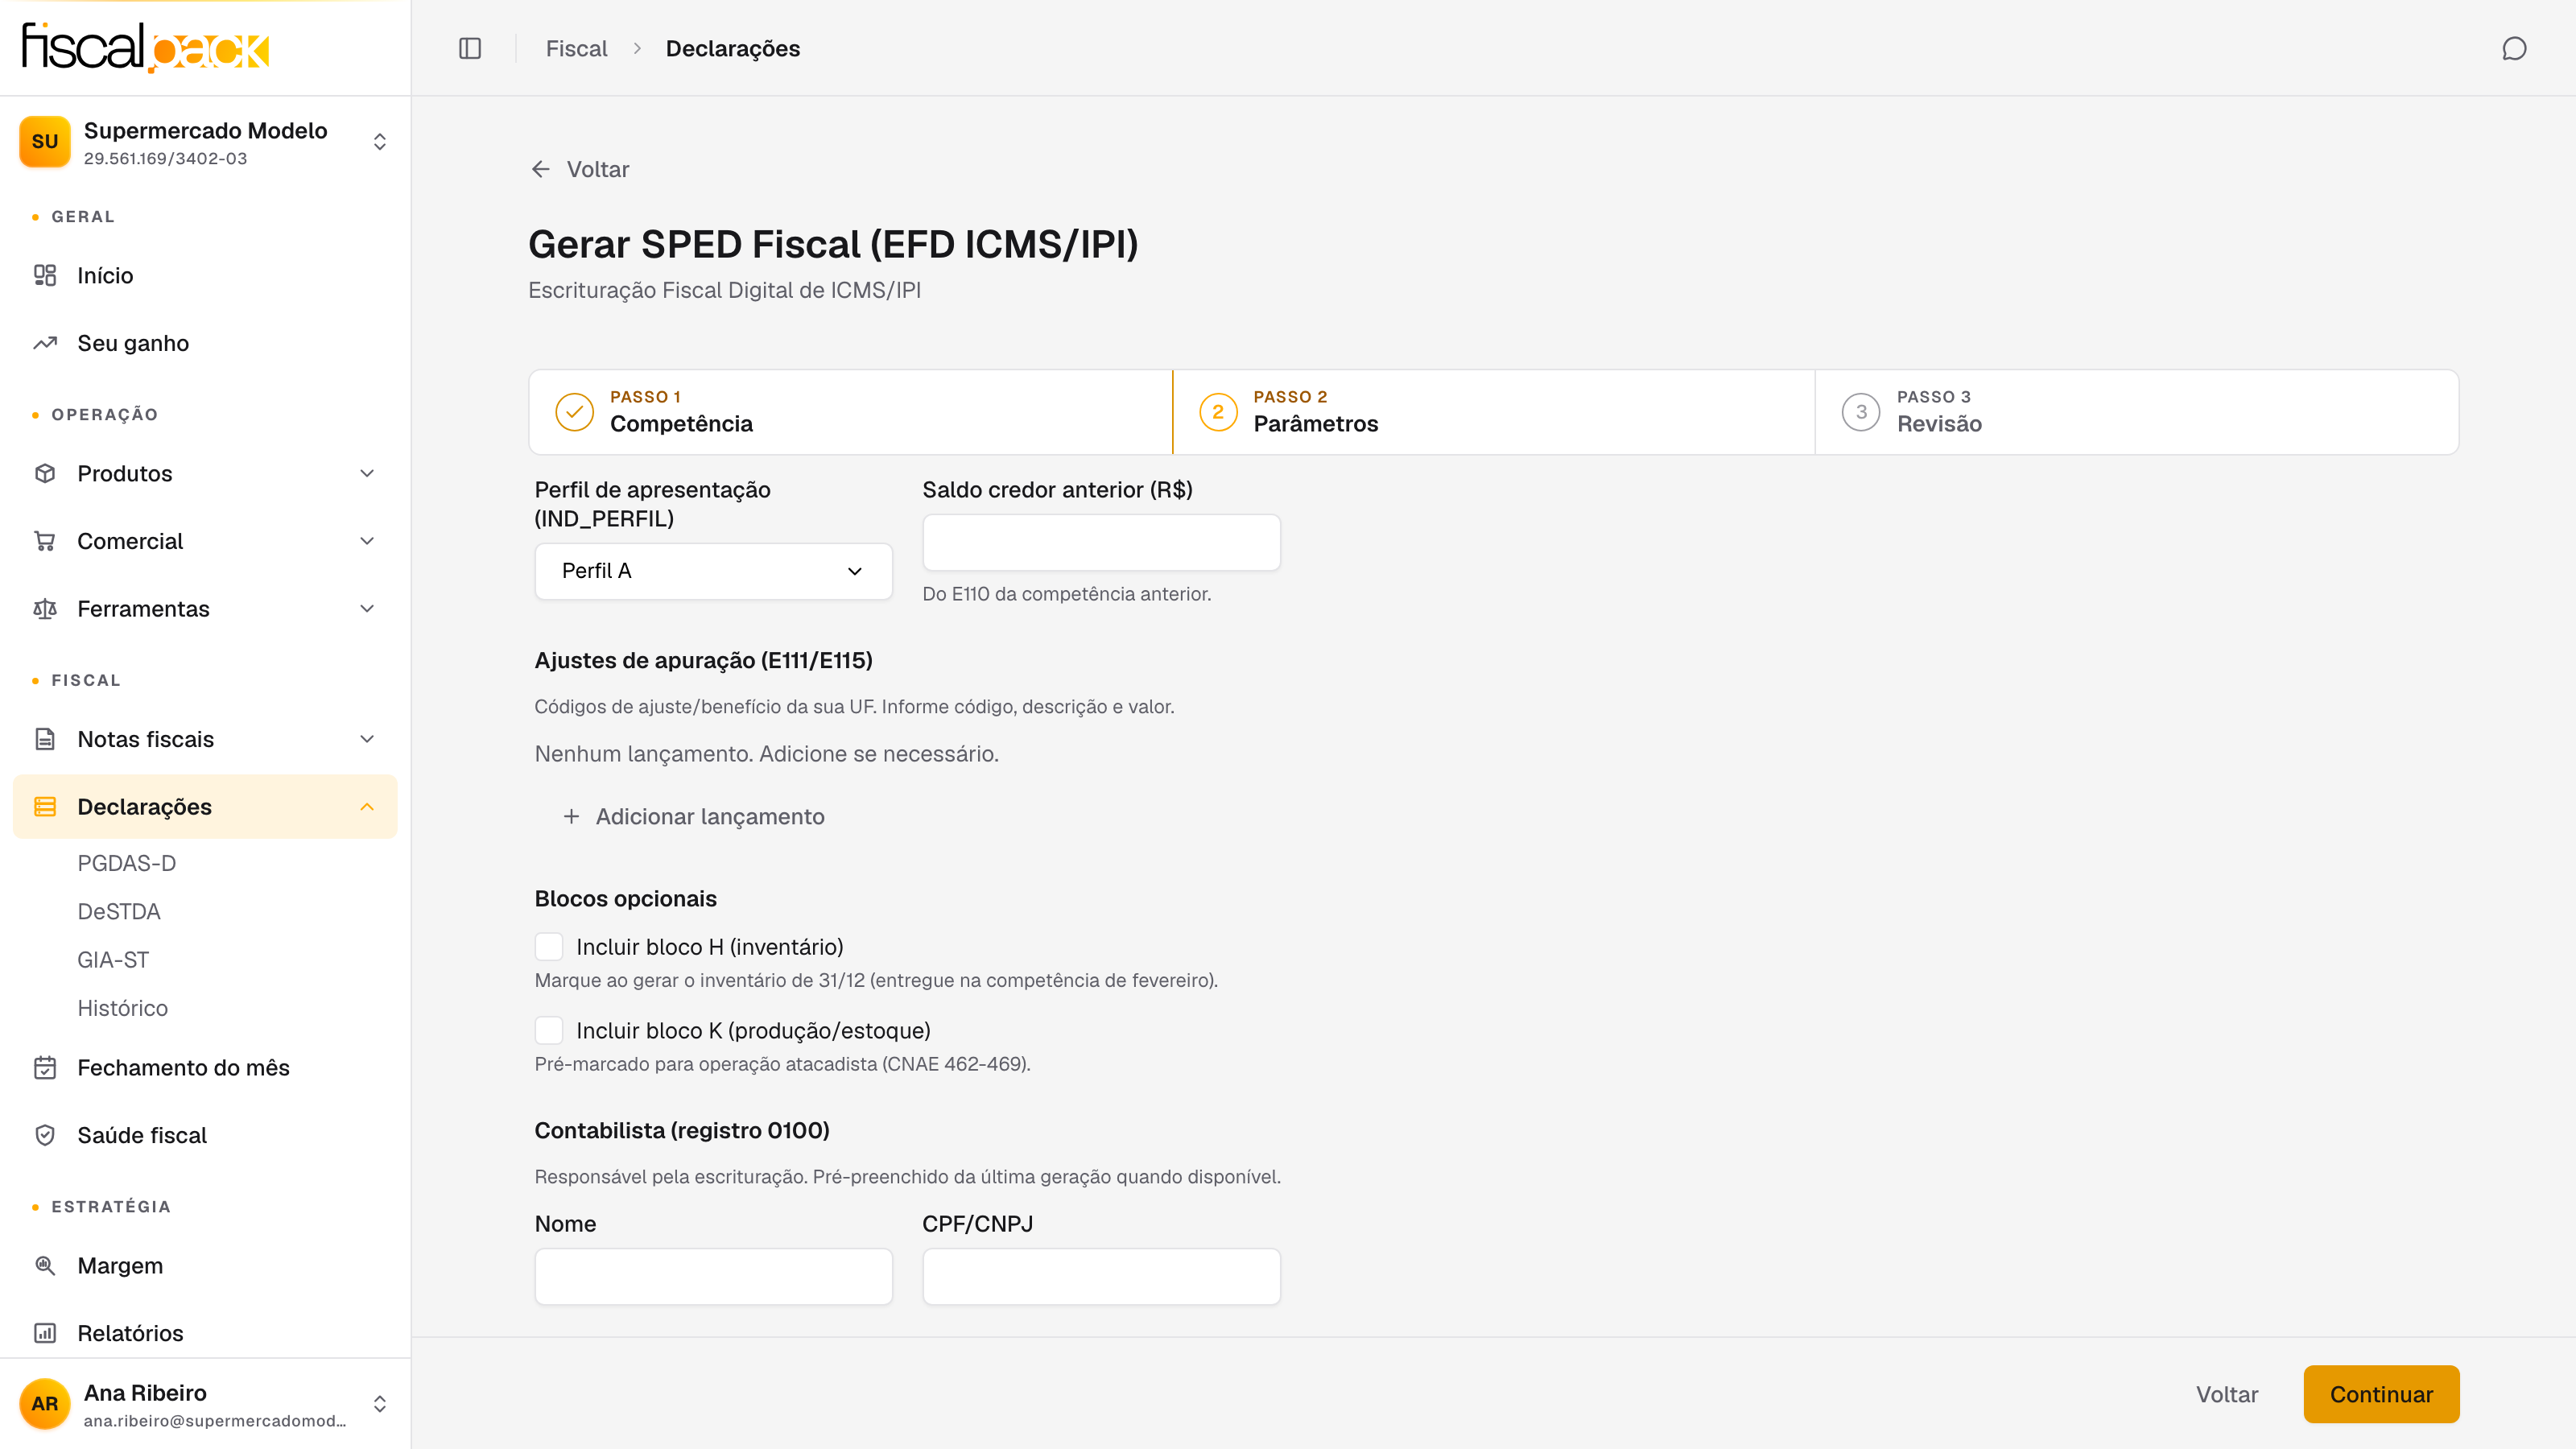This screenshot has height=1449, width=2576.
Task: Enable Incluir bloco K (produção/estoque)
Action: coord(549,1030)
